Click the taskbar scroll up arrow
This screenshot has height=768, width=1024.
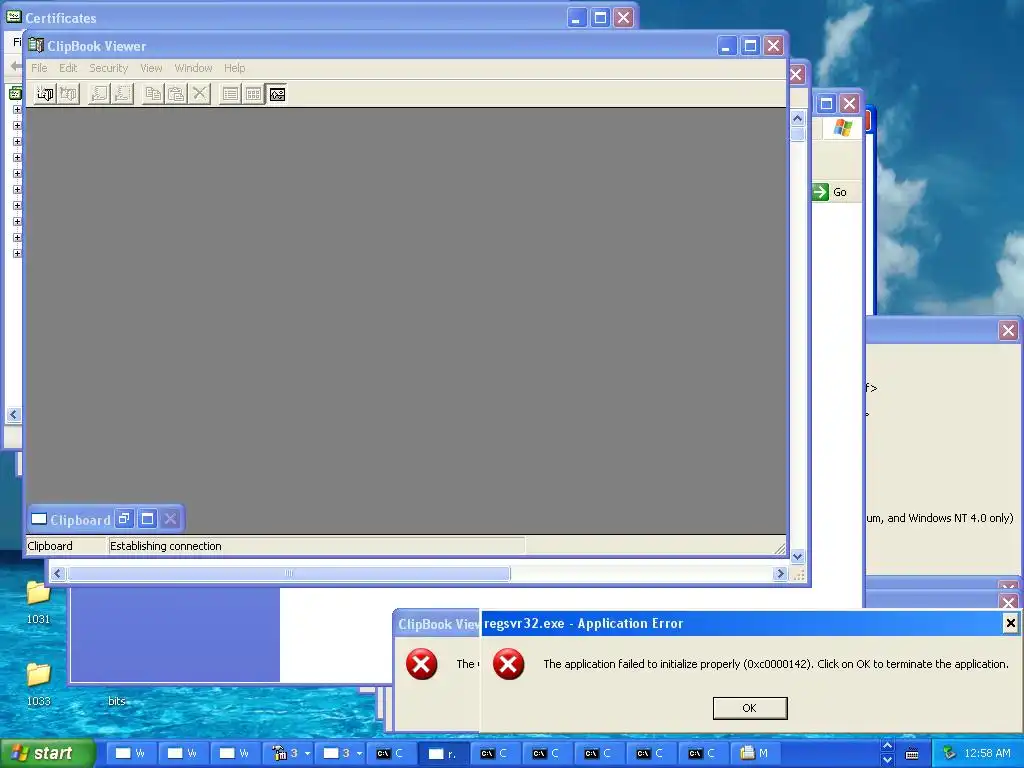point(887,746)
